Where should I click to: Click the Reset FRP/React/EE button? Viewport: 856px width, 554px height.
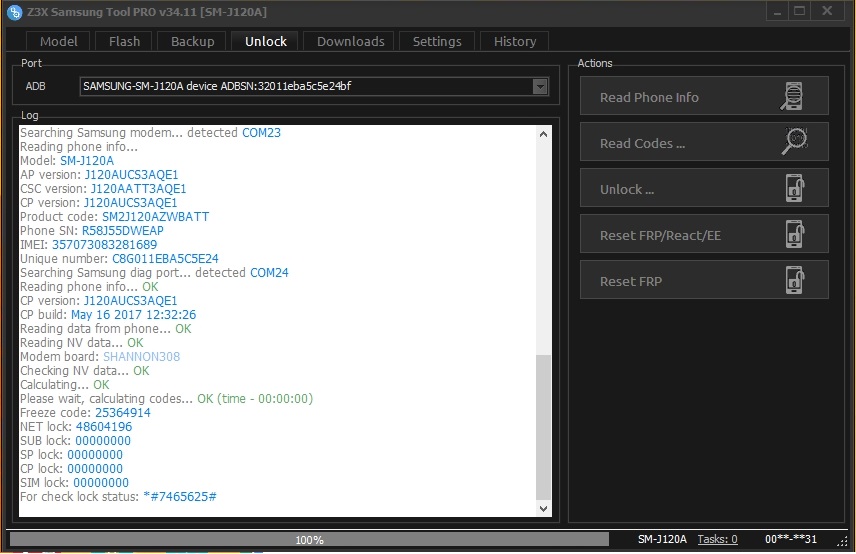point(704,234)
